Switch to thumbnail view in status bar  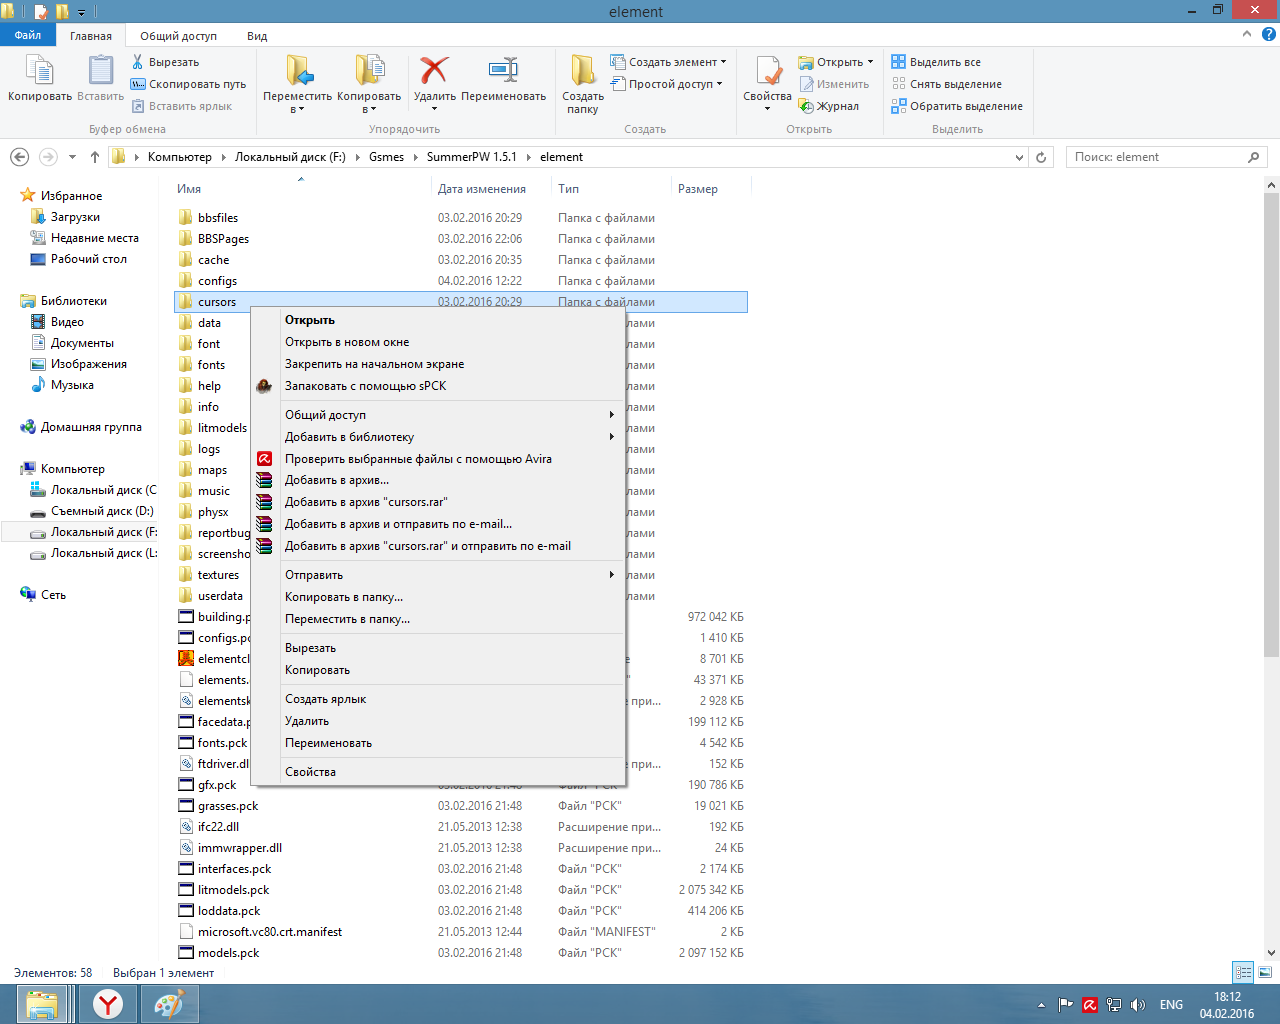1265,972
